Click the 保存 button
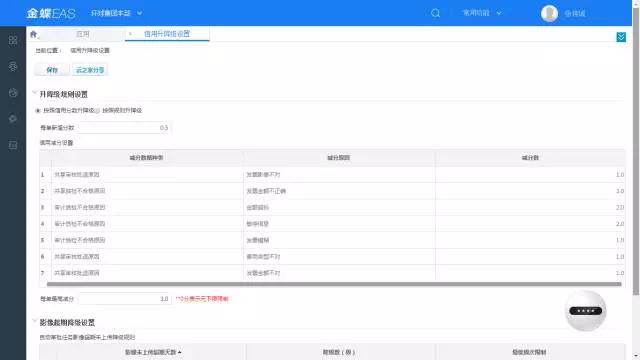 click(52, 70)
